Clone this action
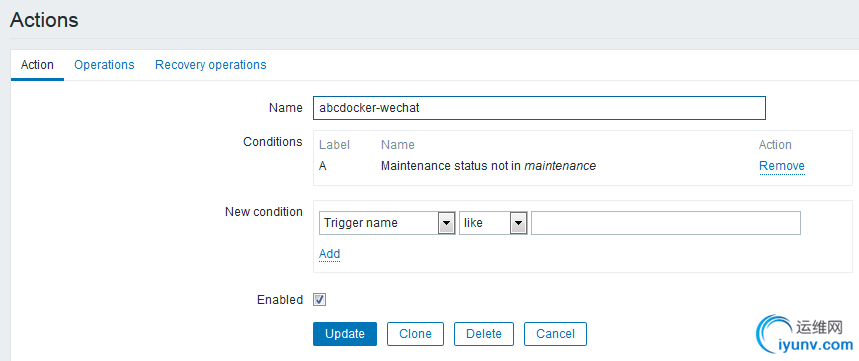The height and width of the screenshot is (361, 859). click(415, 334)
